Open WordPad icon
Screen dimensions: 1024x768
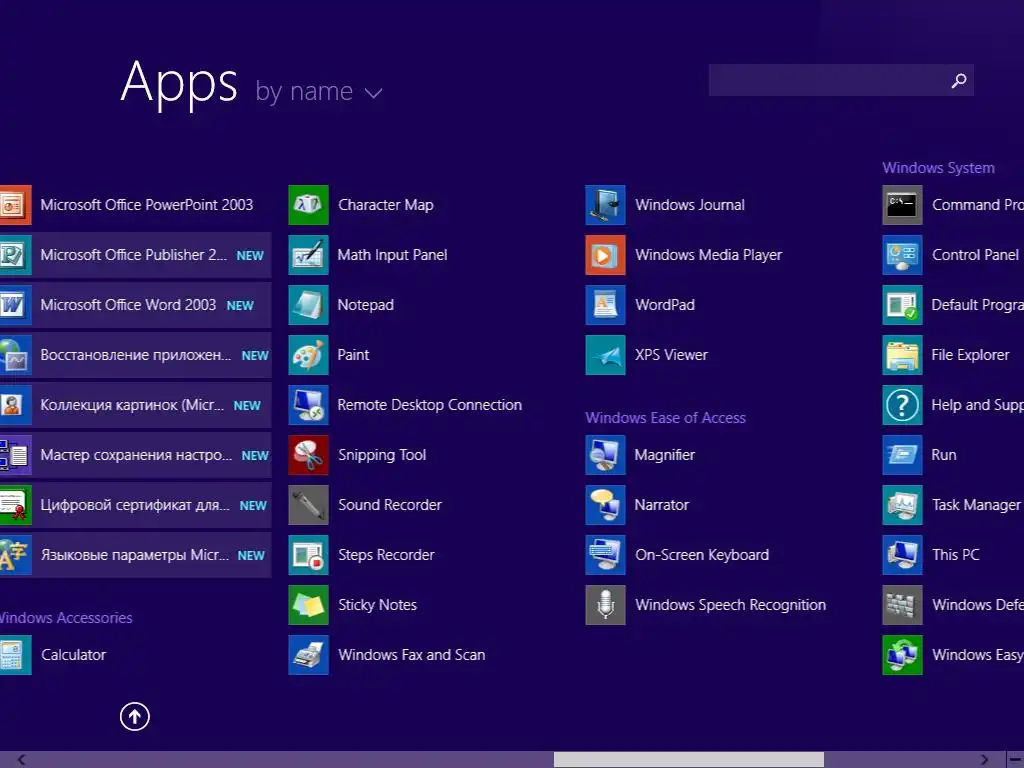click(605, 305)
